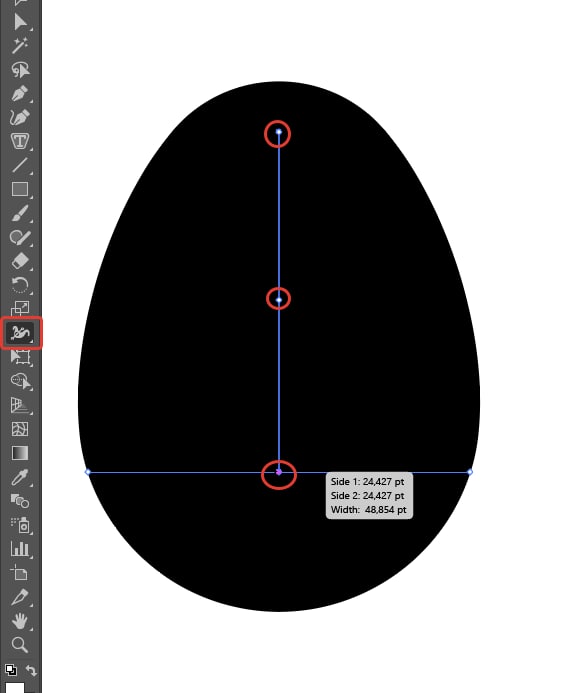The height and width of the screenshot is (693, 573).
Task: Select the Direct Selection tool
Action: click(x=20, y=21)
